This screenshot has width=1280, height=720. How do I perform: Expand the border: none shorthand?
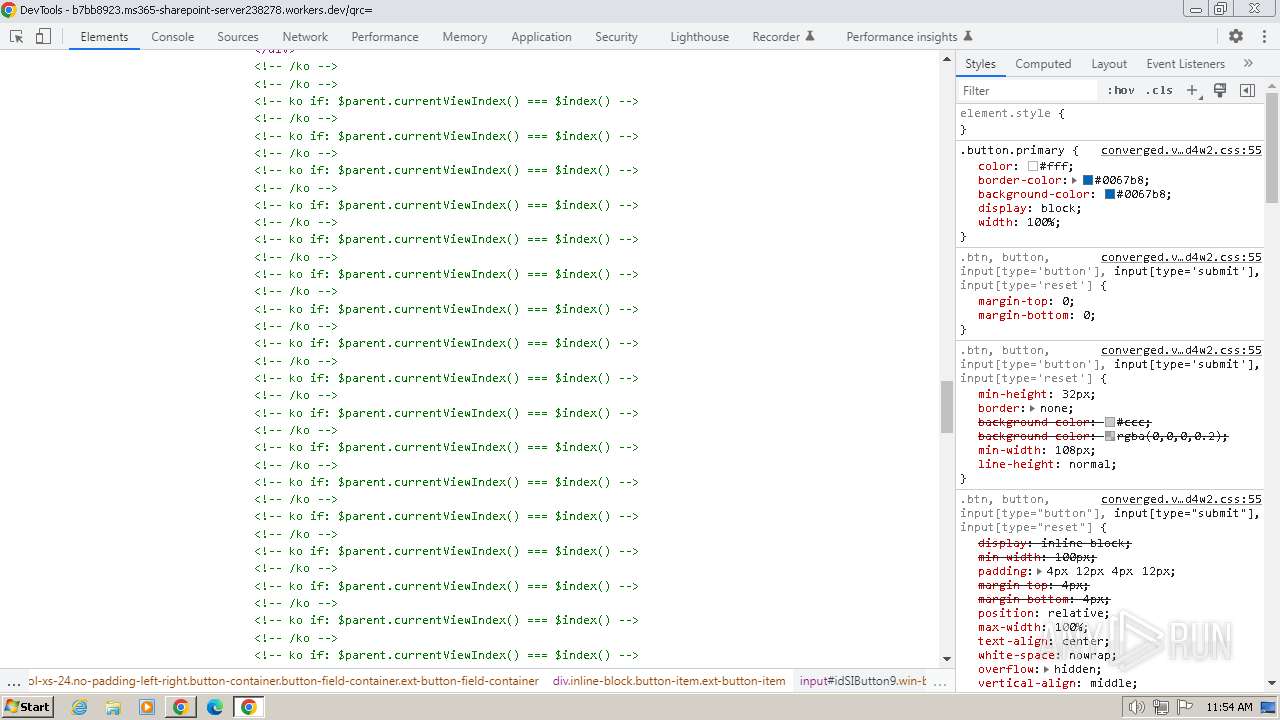[1032, 409]
